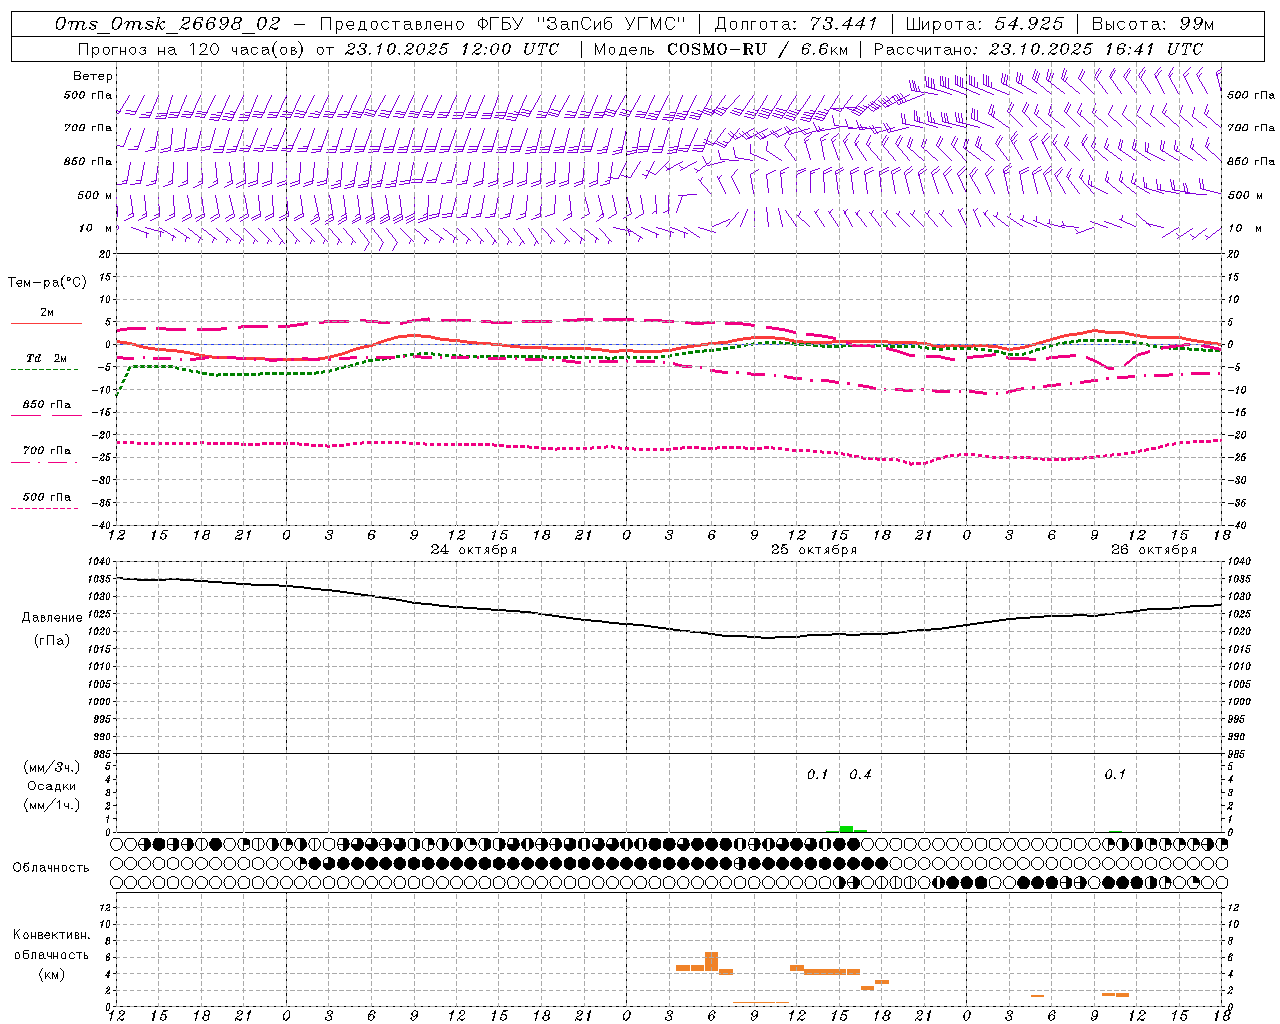
Task: Click the "(мм/1ч.)" precipitation unit label
Action: pyautogui.click(x=52, y=805)
